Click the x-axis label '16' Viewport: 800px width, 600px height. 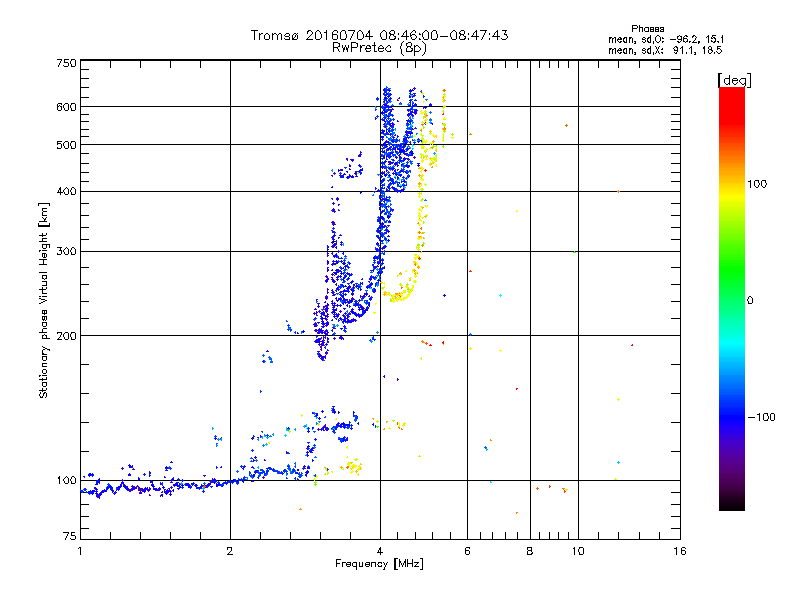point(680,551)
